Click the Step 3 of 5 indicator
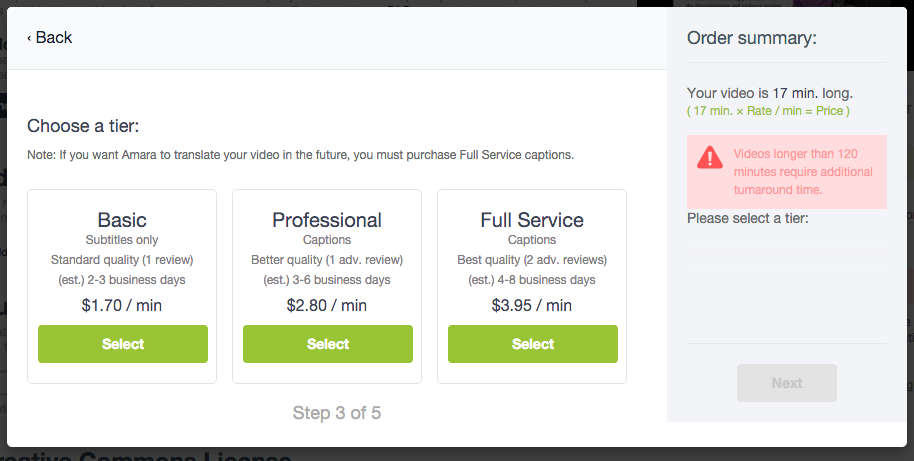Image resolution: width=914 pixels, height=461 pixels. (337, 413)
